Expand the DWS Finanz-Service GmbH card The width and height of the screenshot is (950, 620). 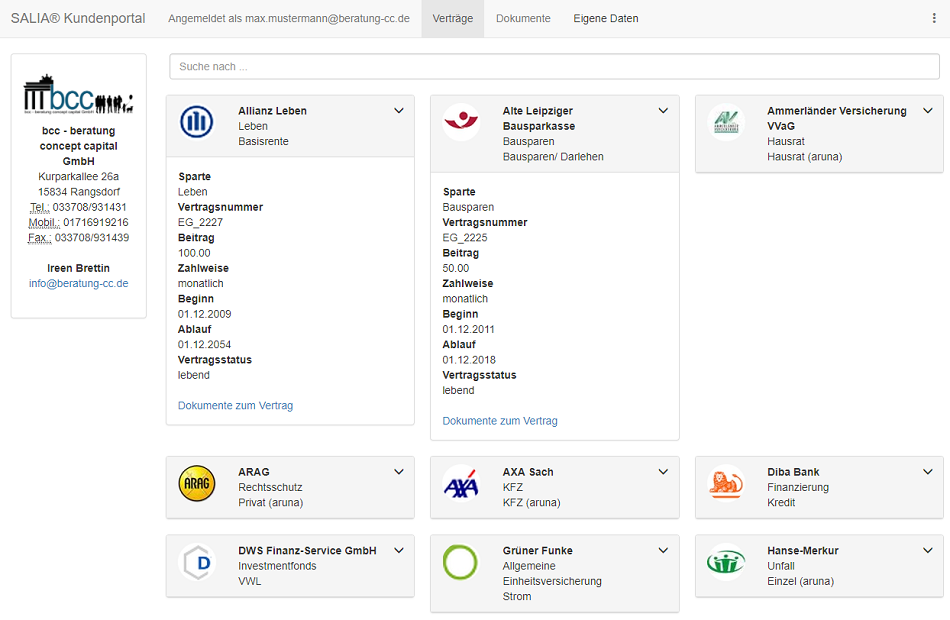click(399, 551)
